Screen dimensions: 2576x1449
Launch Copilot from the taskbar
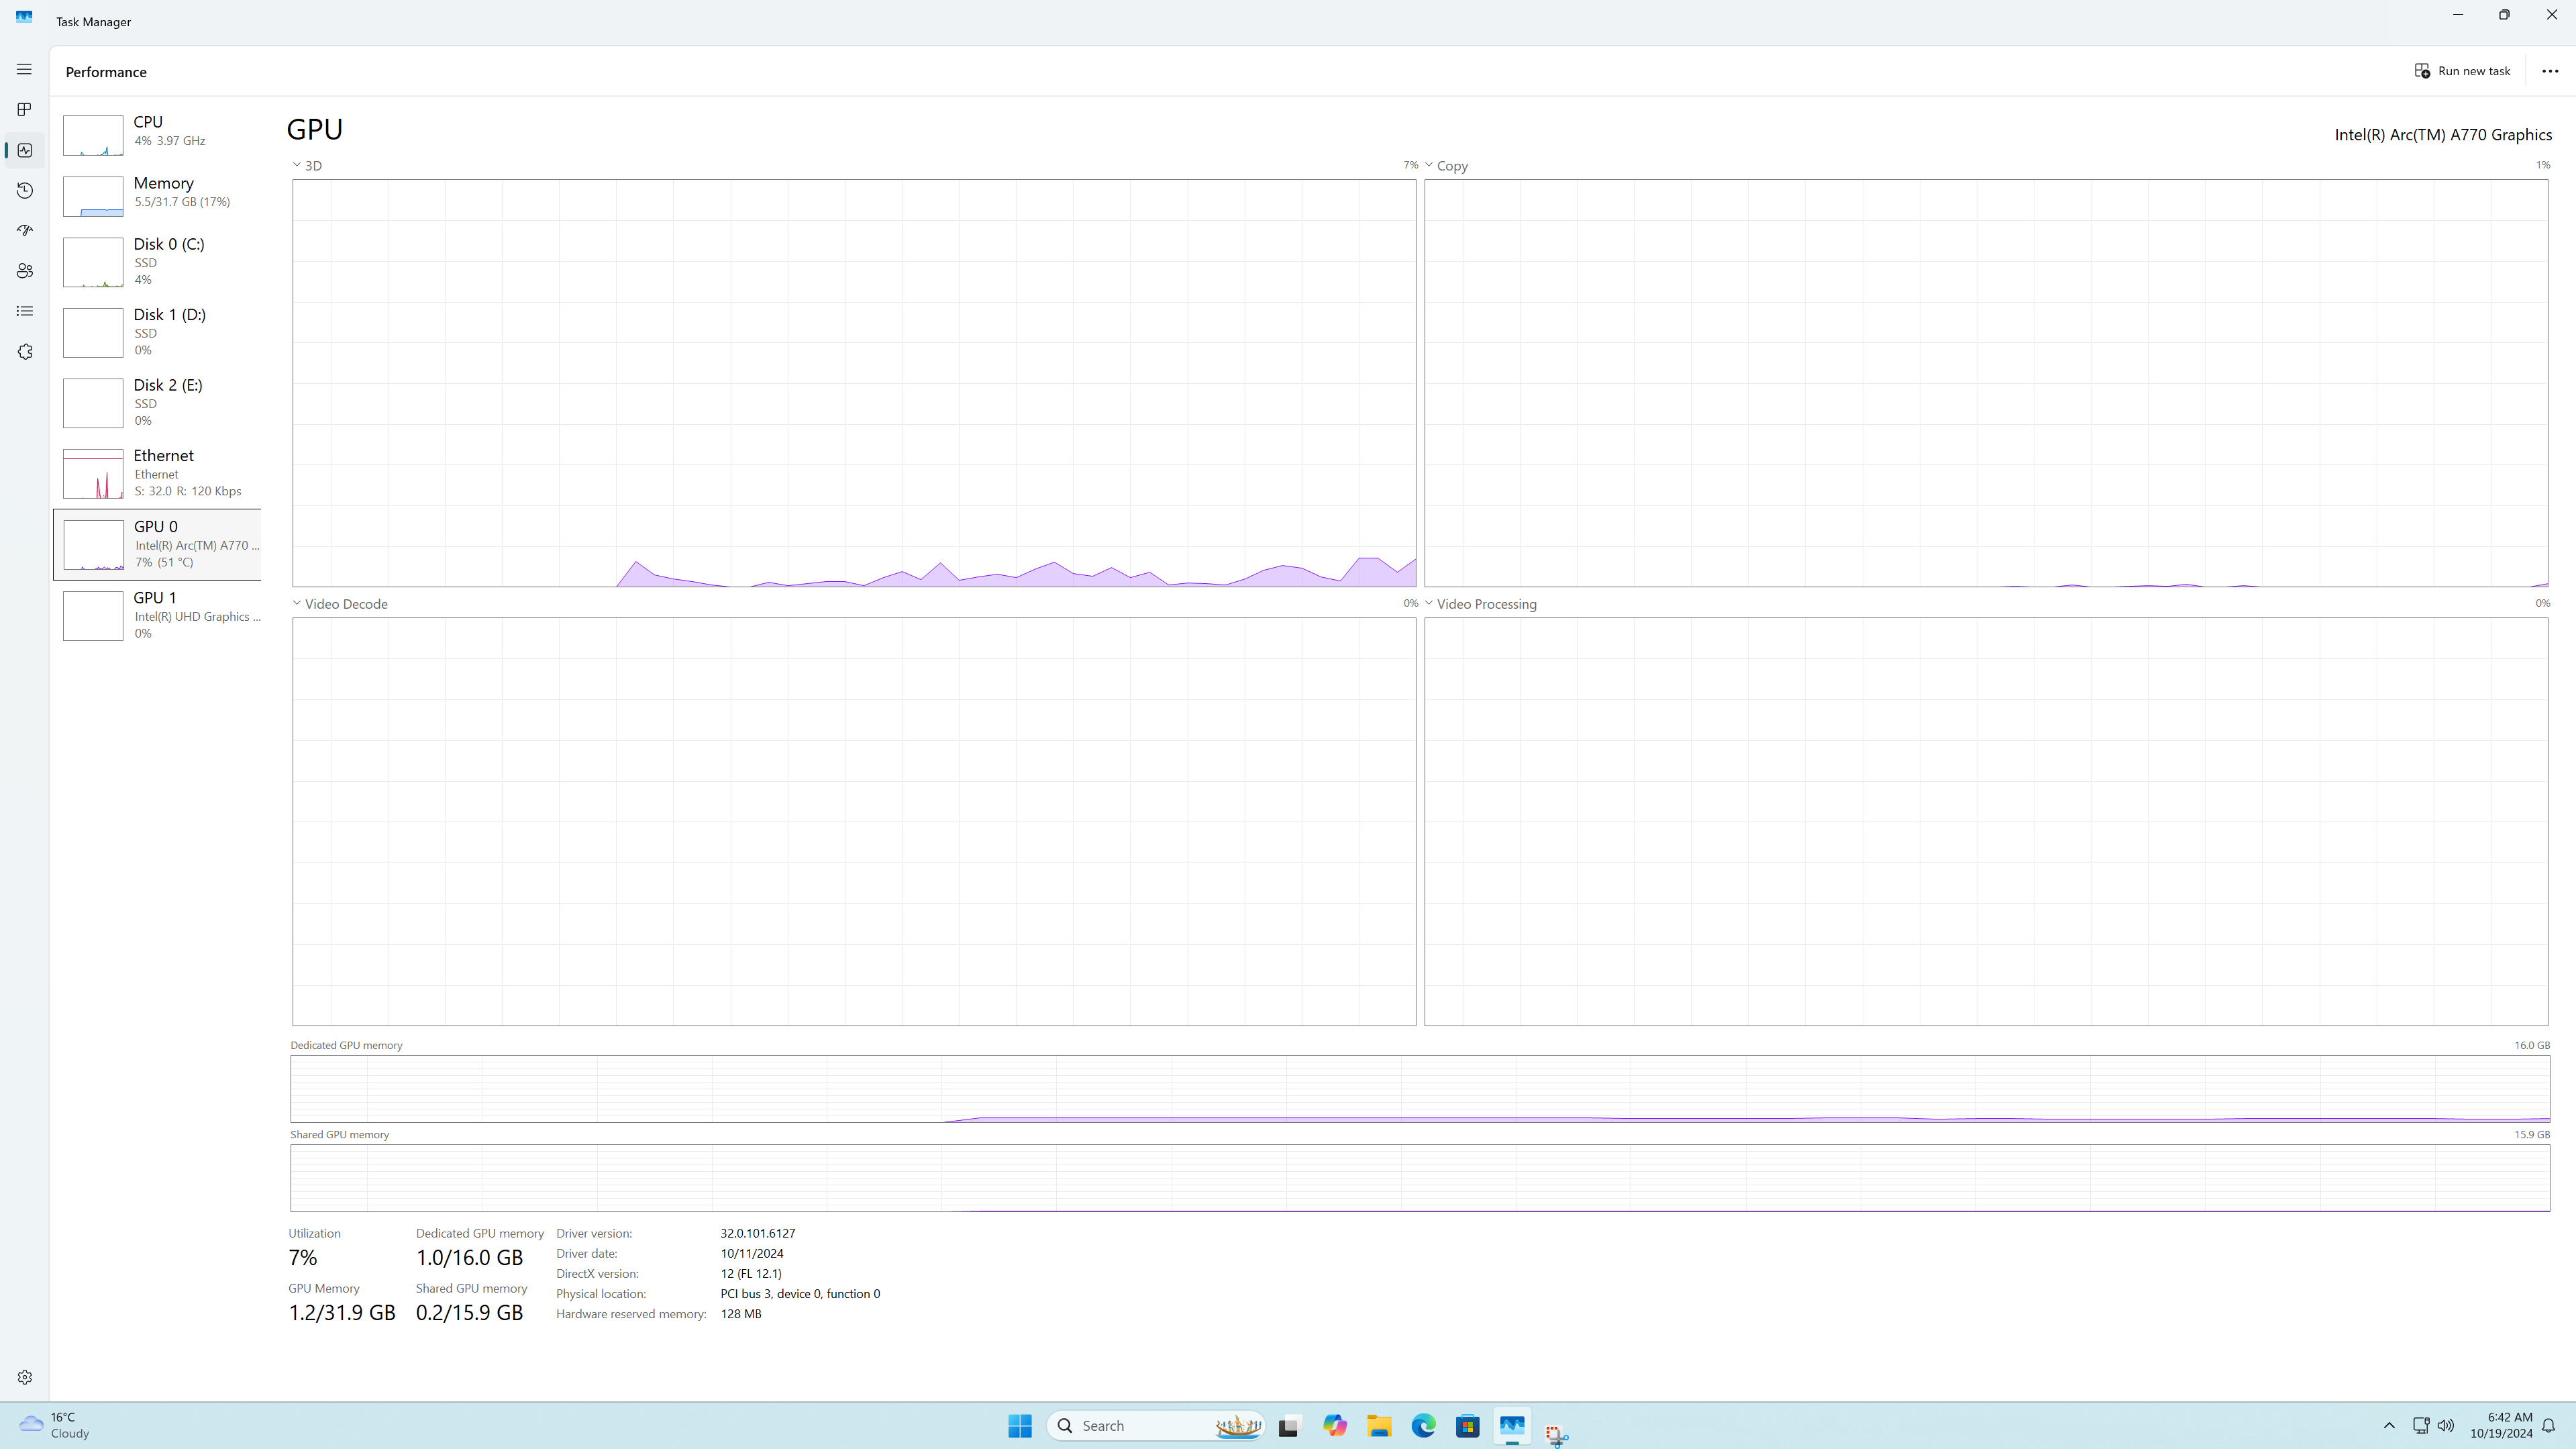click(x=1335, y=1425)
